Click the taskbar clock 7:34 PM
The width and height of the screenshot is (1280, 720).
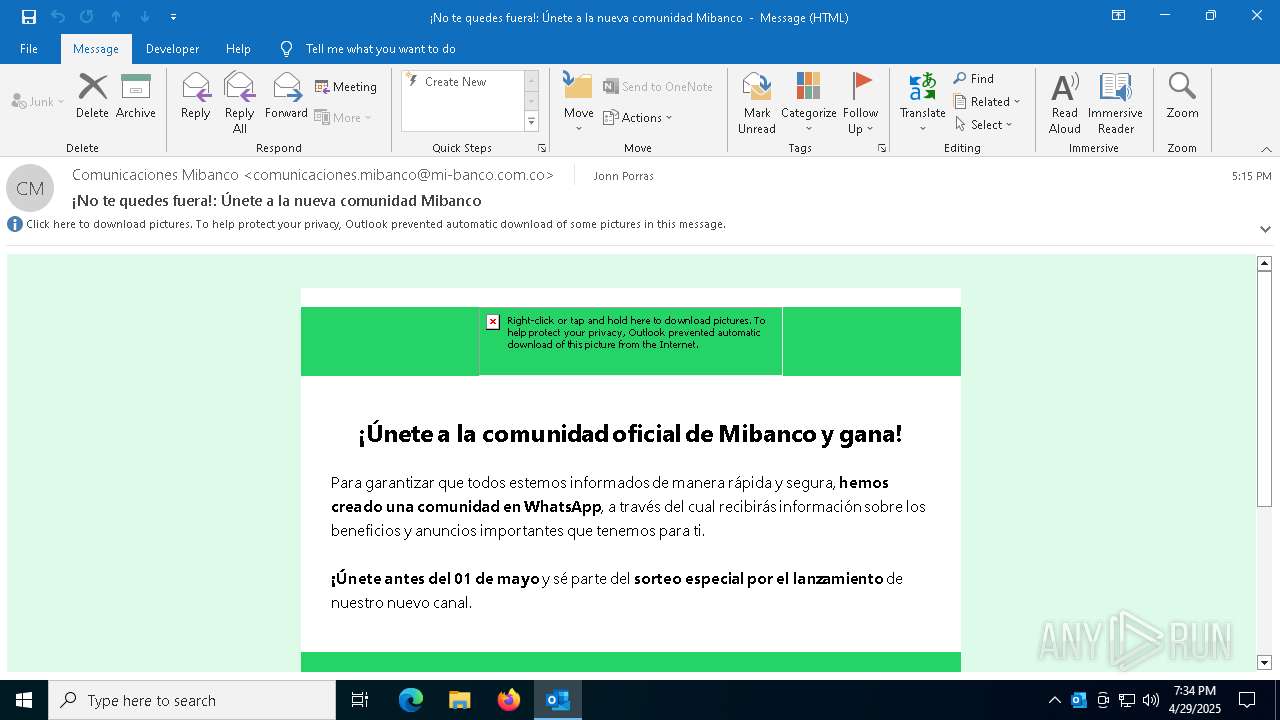click(1195, 691)
